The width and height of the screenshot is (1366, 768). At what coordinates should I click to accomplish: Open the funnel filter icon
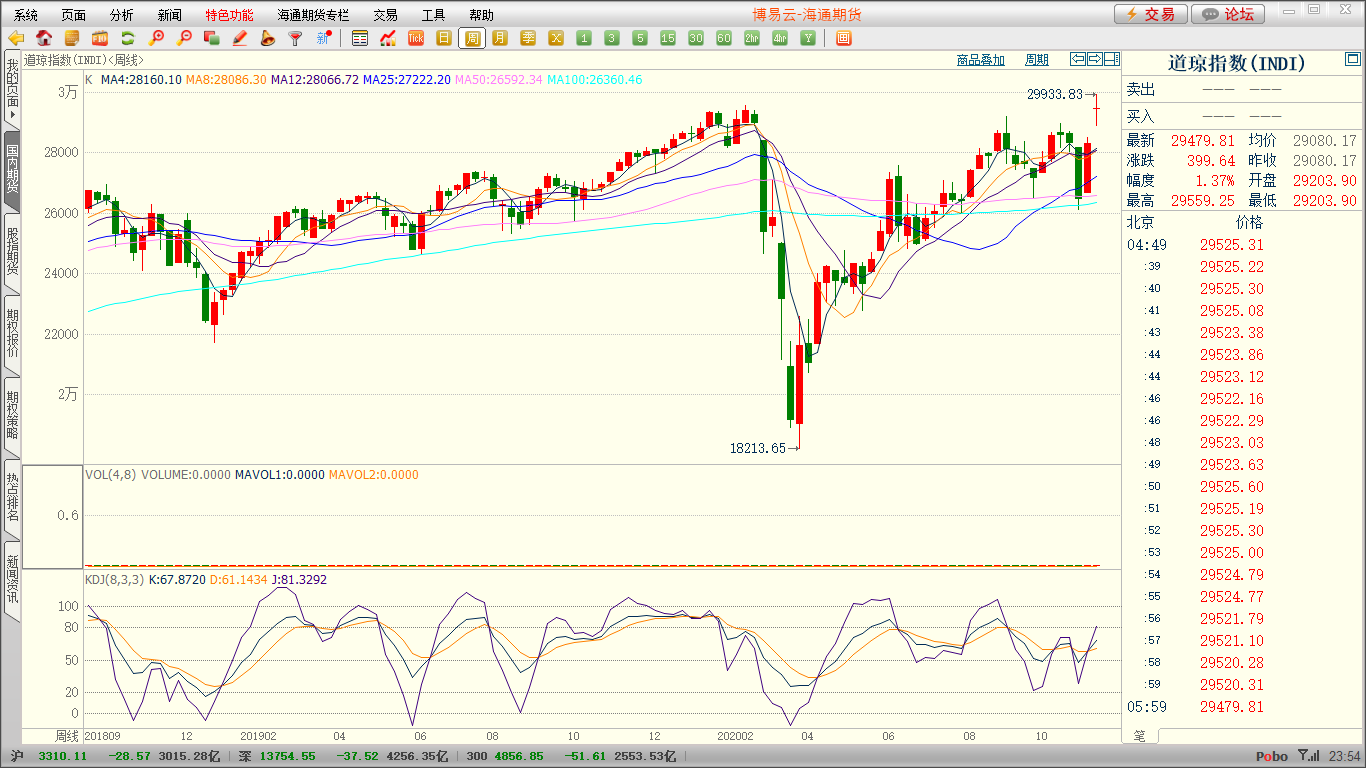pyautogui.click(x=295, y=38)
